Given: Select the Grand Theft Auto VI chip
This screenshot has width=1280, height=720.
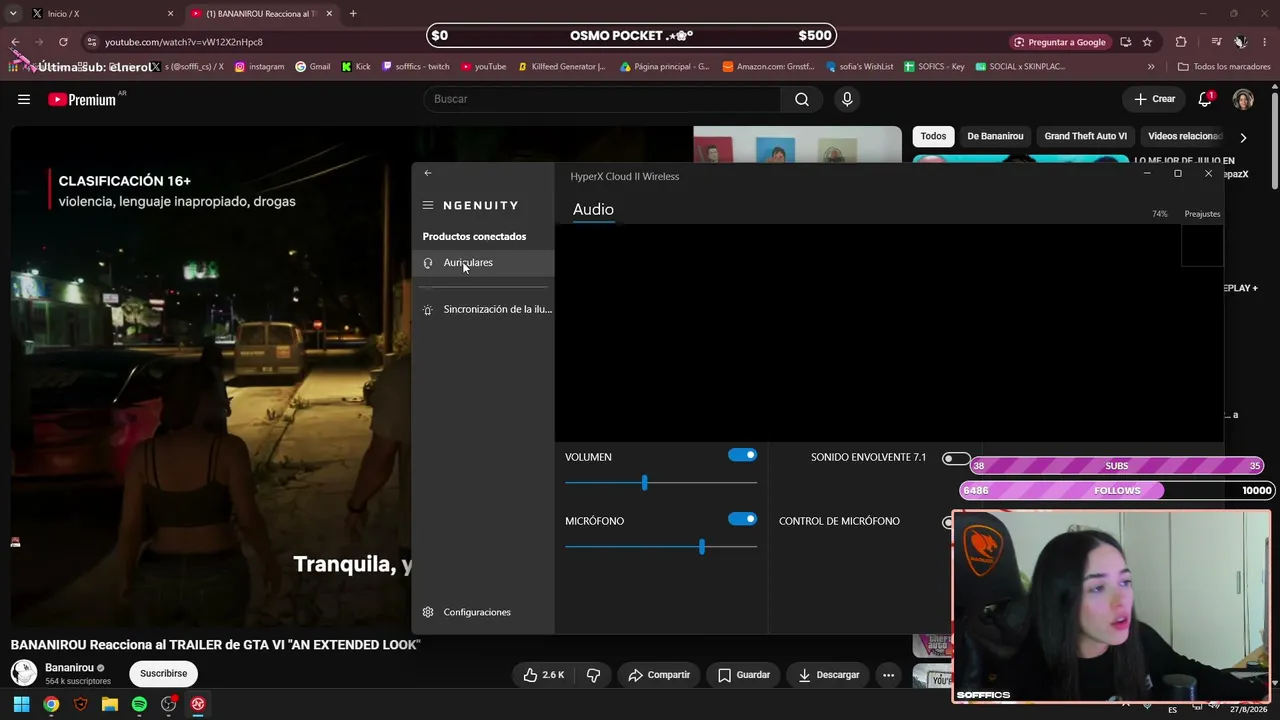Looking at the screenshot, I should click(1085, 136).
